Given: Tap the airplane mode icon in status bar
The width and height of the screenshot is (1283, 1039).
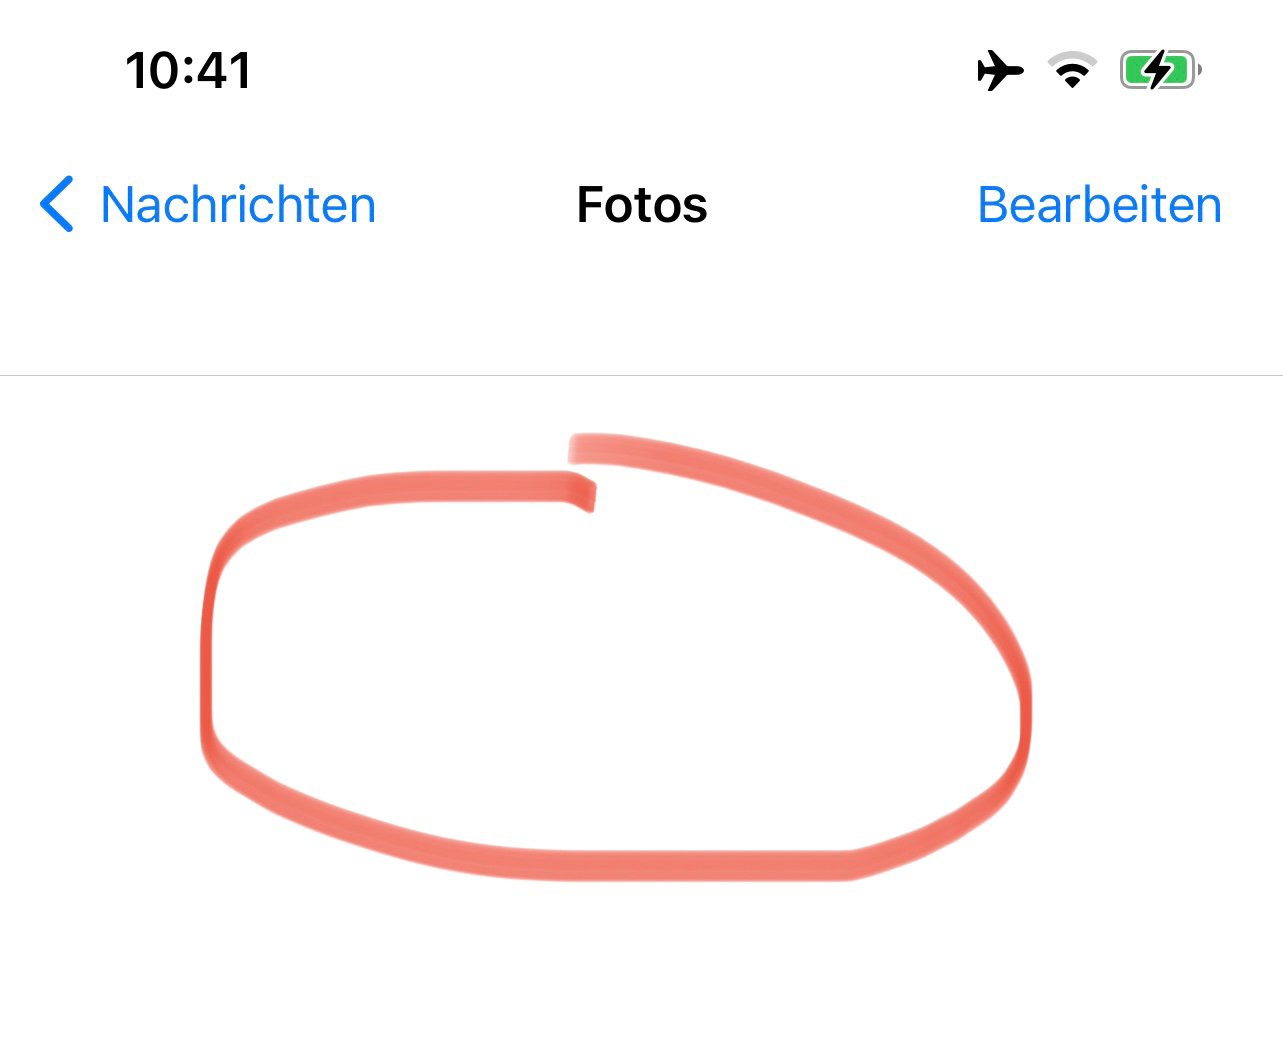Looking at the screenshot, I should [1000, 71].
